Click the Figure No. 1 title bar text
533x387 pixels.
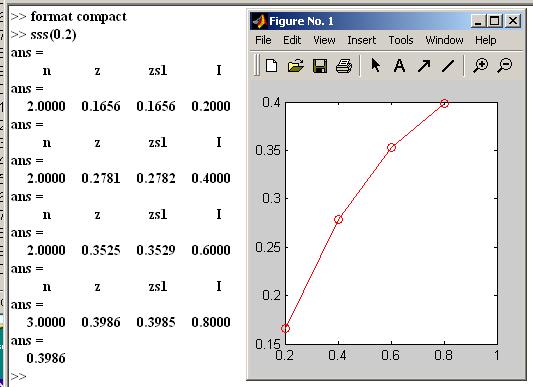[301, 21]
